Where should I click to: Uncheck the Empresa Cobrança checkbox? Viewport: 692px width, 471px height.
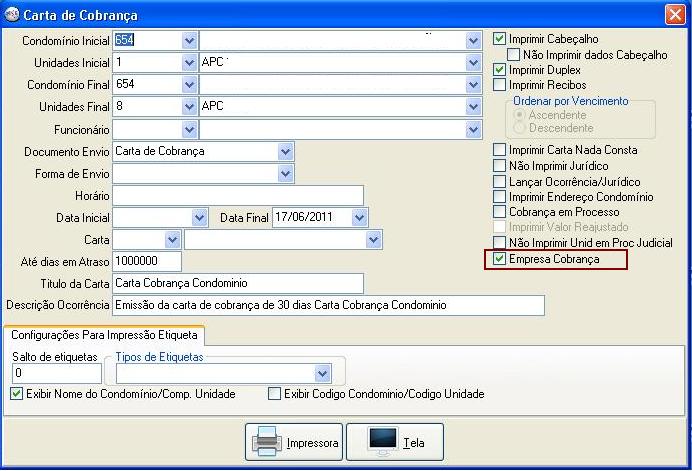point(500,259)
